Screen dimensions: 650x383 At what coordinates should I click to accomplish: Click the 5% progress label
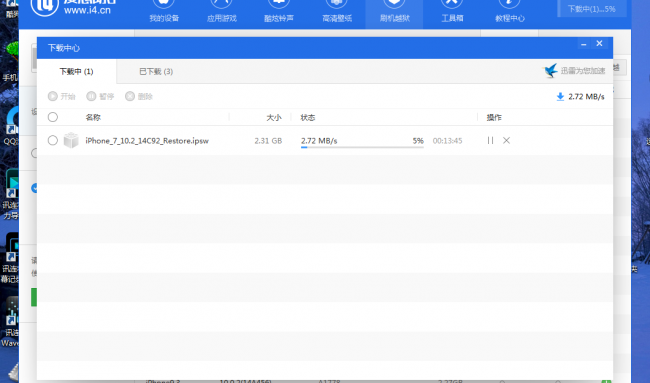point(418,141)
